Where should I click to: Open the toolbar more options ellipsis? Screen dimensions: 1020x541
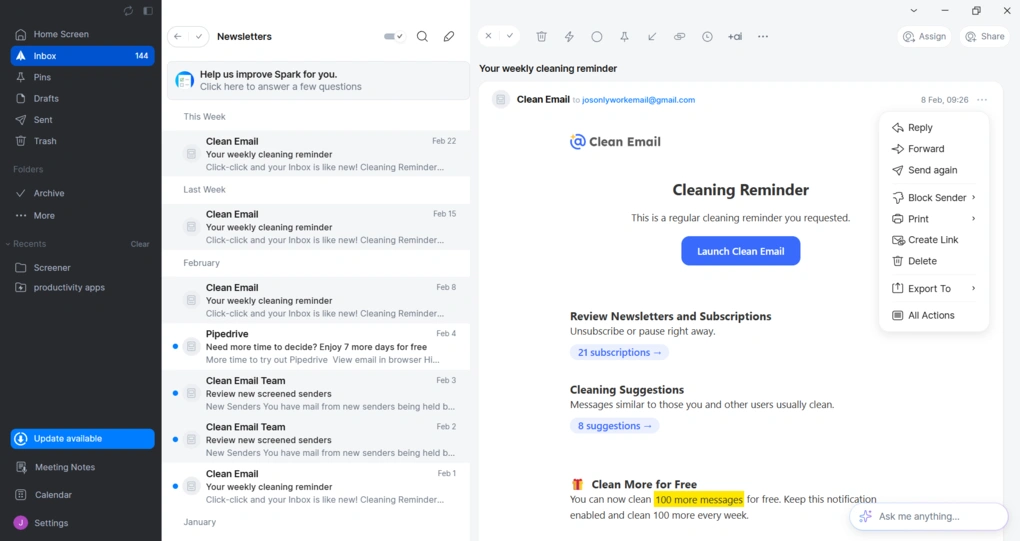(763, 36)
